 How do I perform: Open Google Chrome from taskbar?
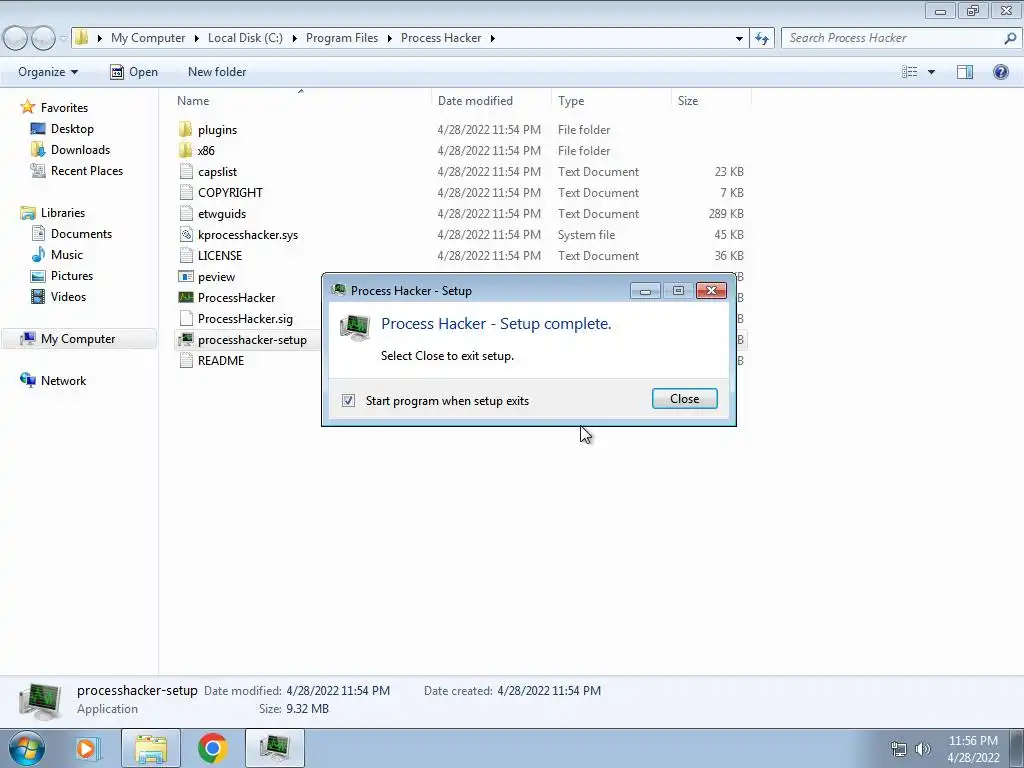pyautogui.click(x=212, y=748)
